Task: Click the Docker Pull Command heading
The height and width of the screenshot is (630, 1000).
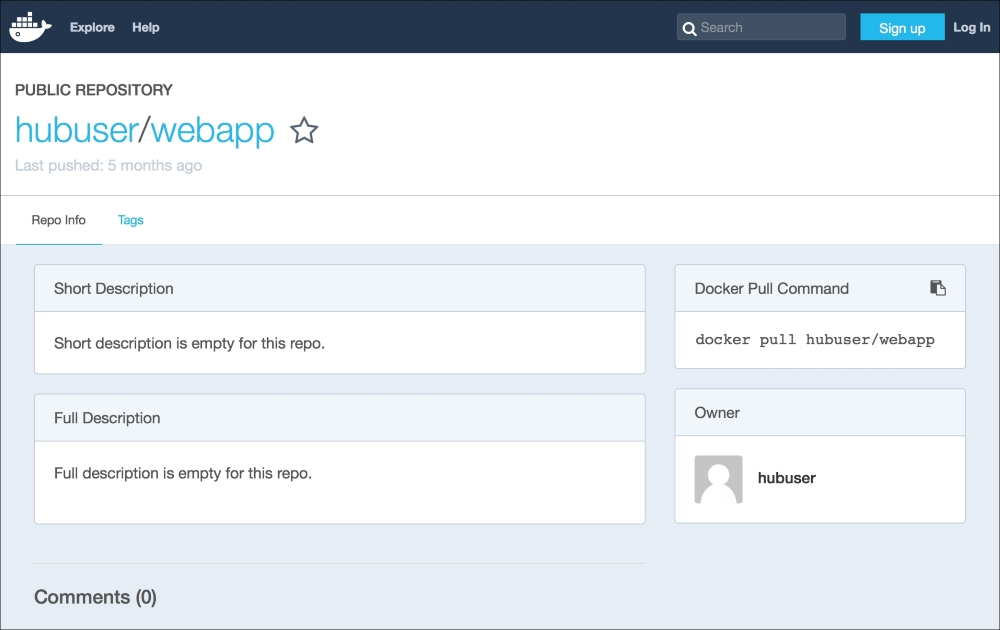Action: click(772, 289)
